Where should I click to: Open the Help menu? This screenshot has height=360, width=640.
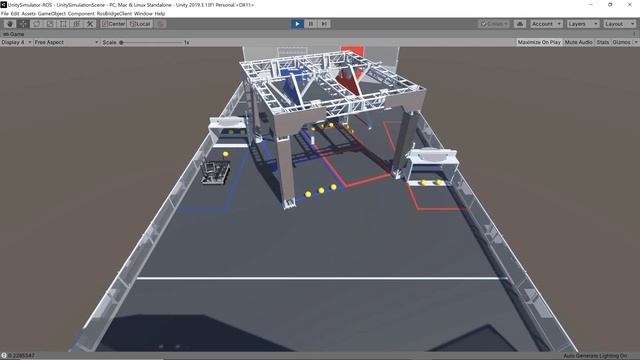(x=160, y=13)
